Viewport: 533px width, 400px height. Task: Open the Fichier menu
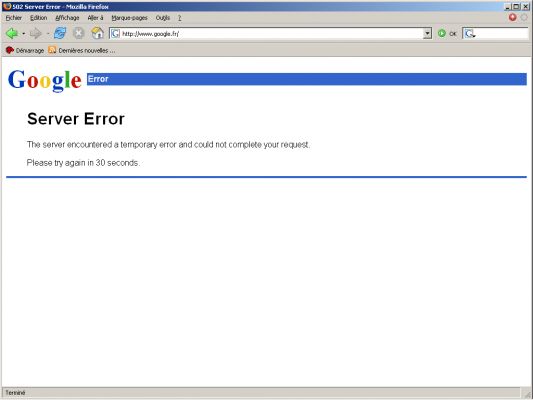pos(14,18)
